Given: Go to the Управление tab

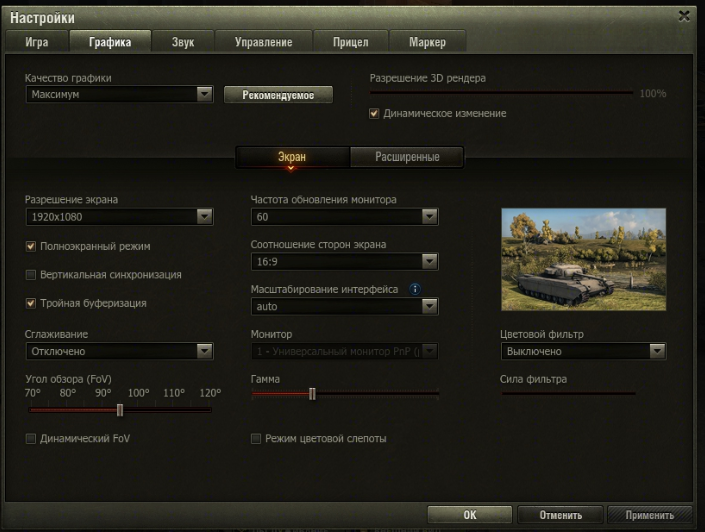Looking at the screenshot, I should 263,42.
